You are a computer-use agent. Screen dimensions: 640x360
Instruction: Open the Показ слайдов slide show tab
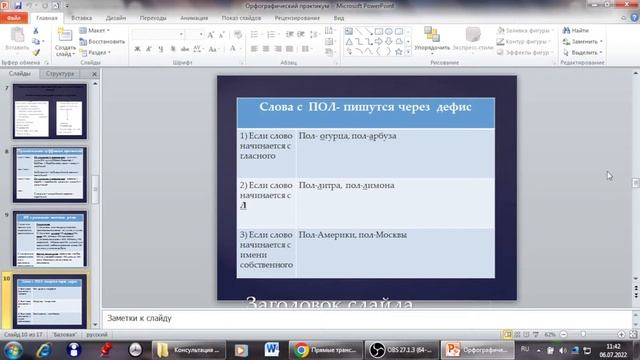click(241, 18)
